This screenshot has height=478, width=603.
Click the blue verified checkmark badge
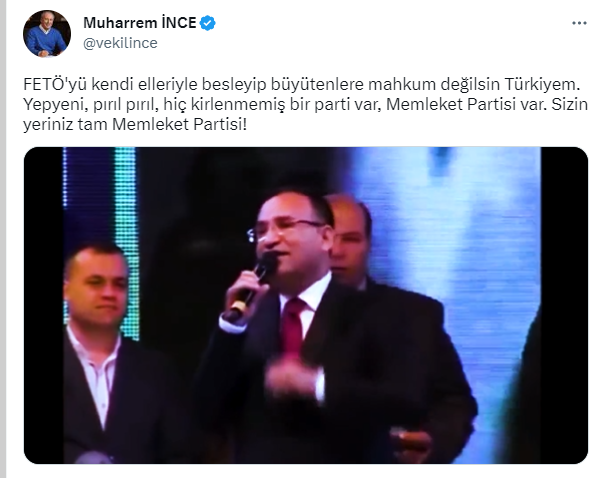(x=208, y=23)
